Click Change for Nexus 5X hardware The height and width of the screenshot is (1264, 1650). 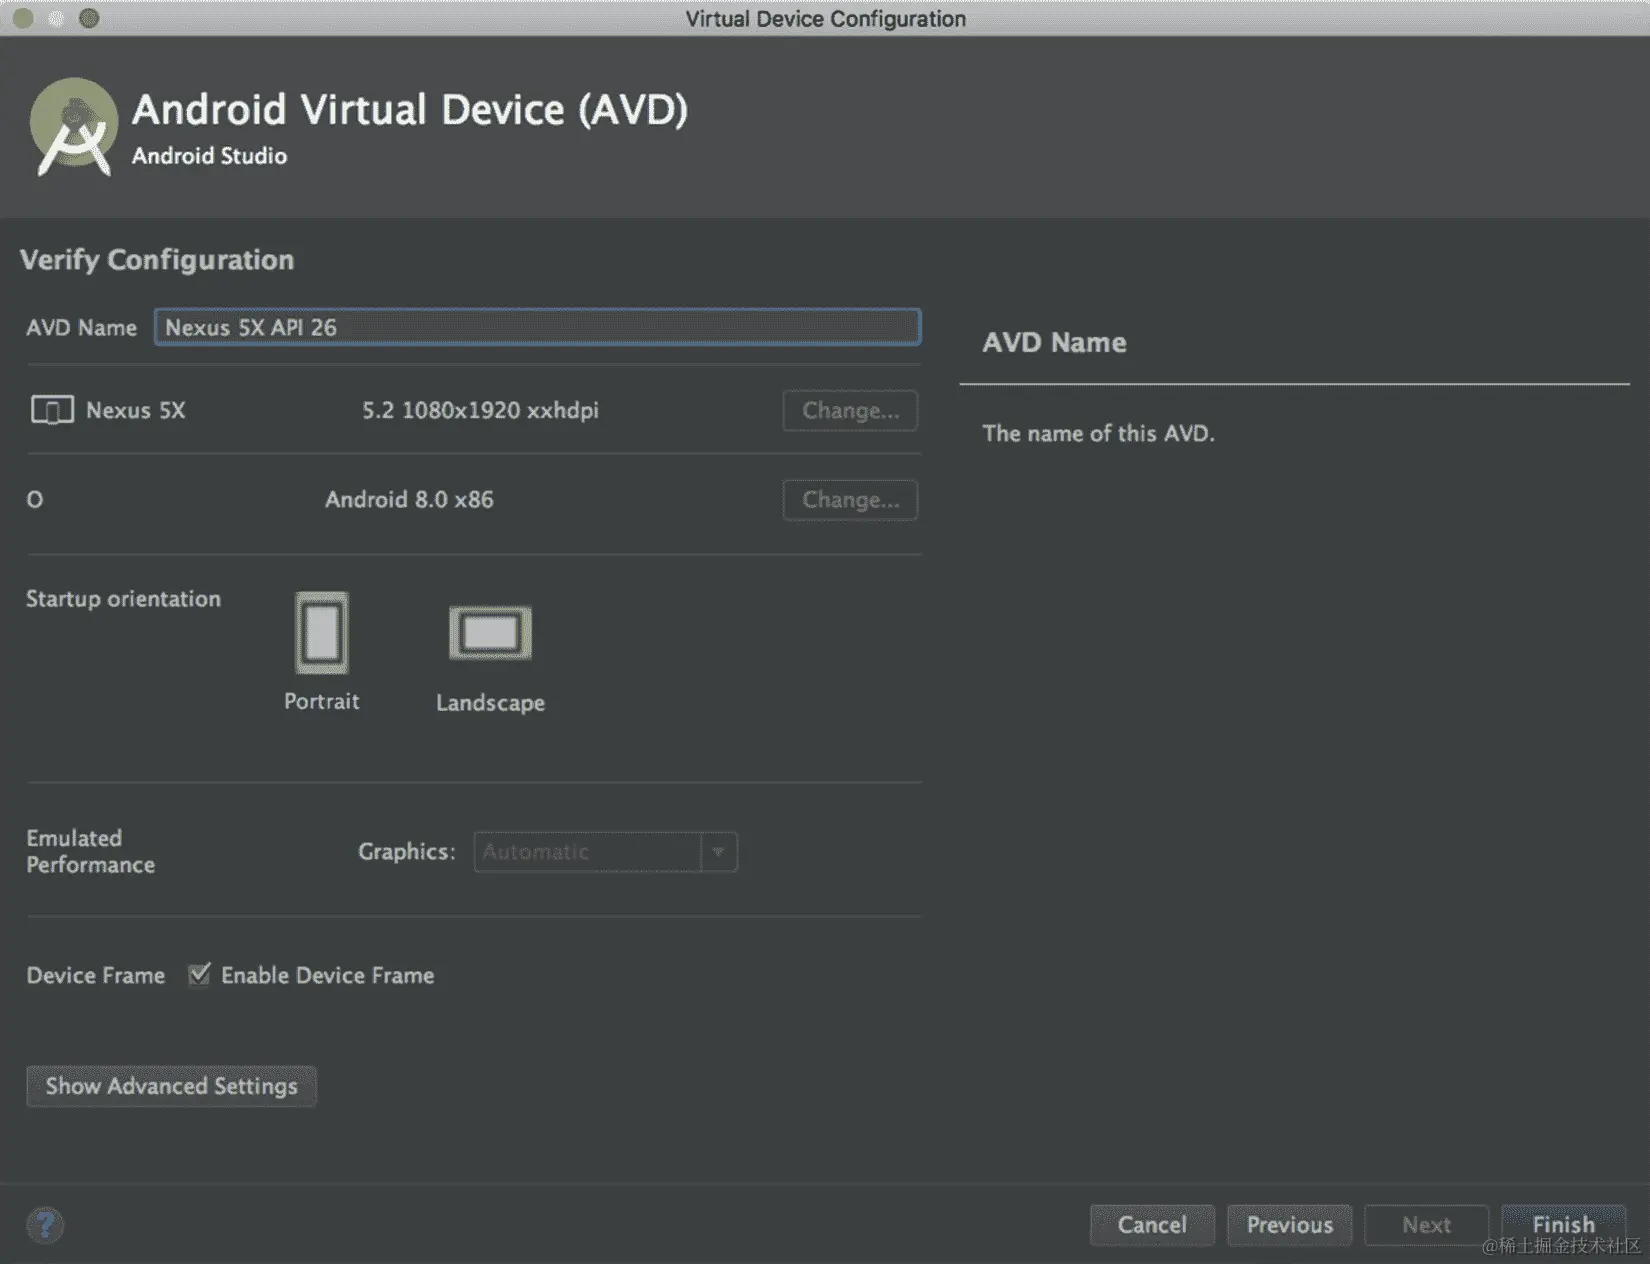(850, 411)
